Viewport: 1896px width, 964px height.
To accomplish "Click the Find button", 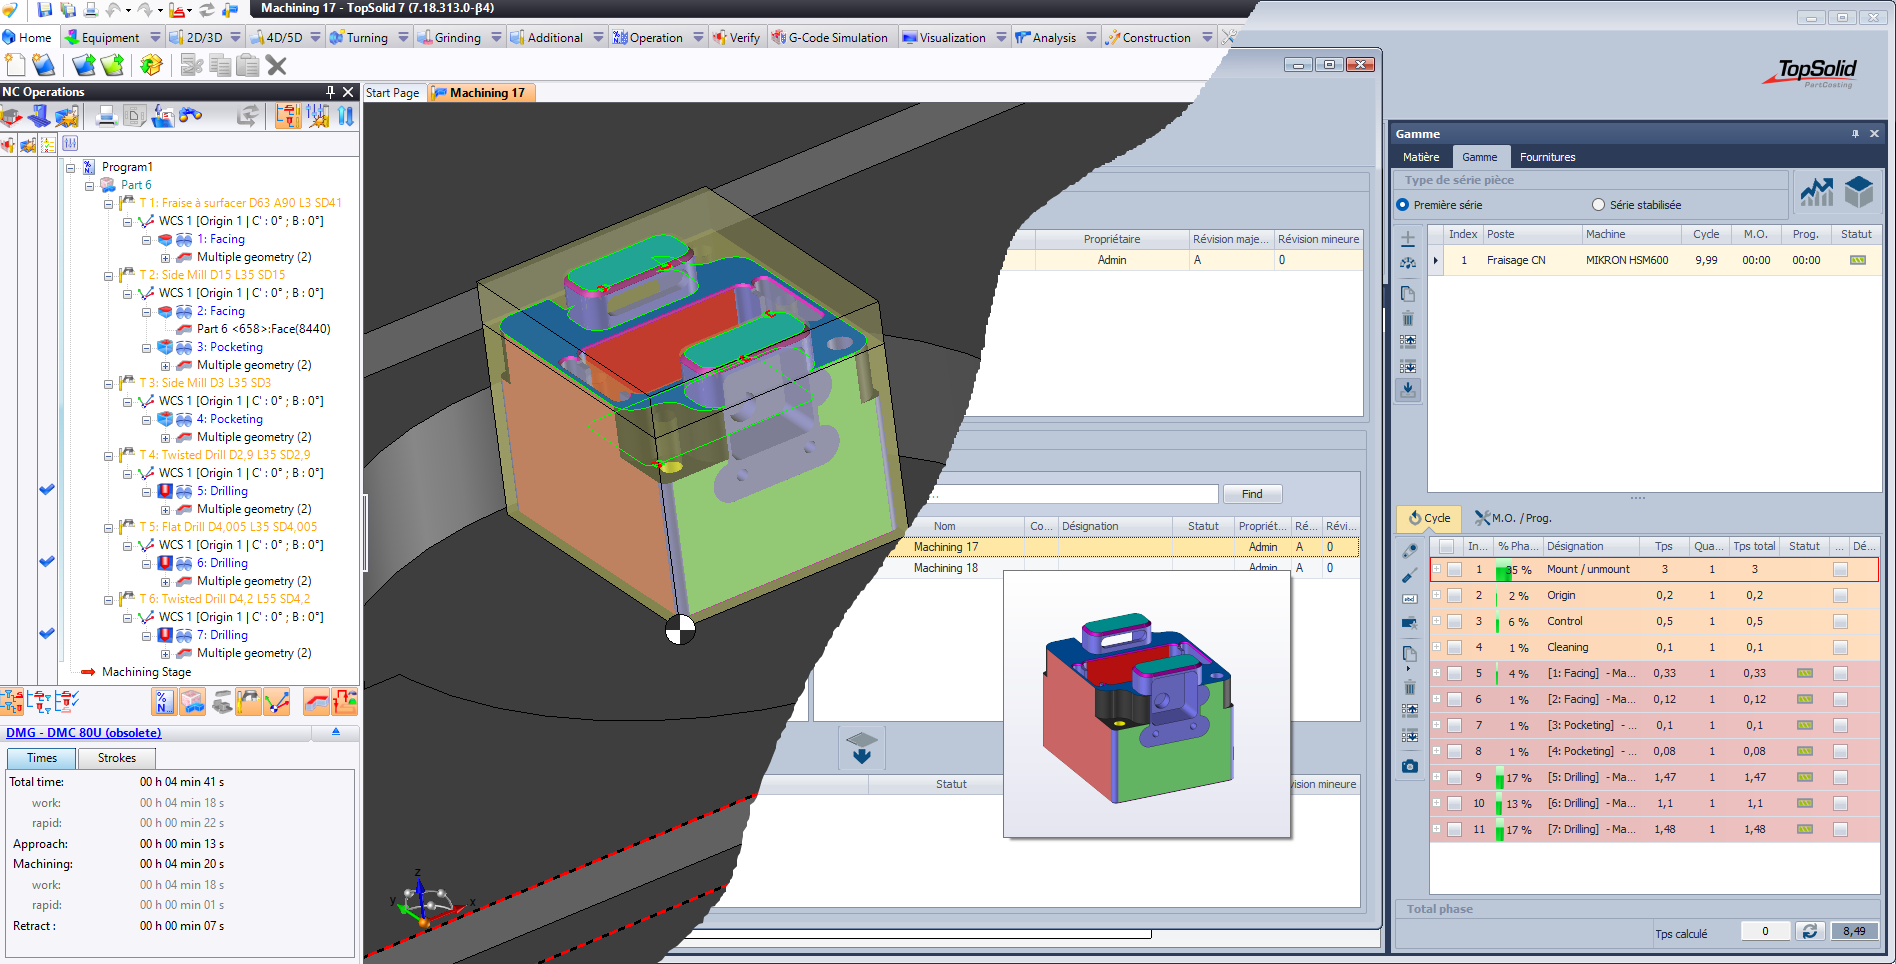I will [1252, 494].
